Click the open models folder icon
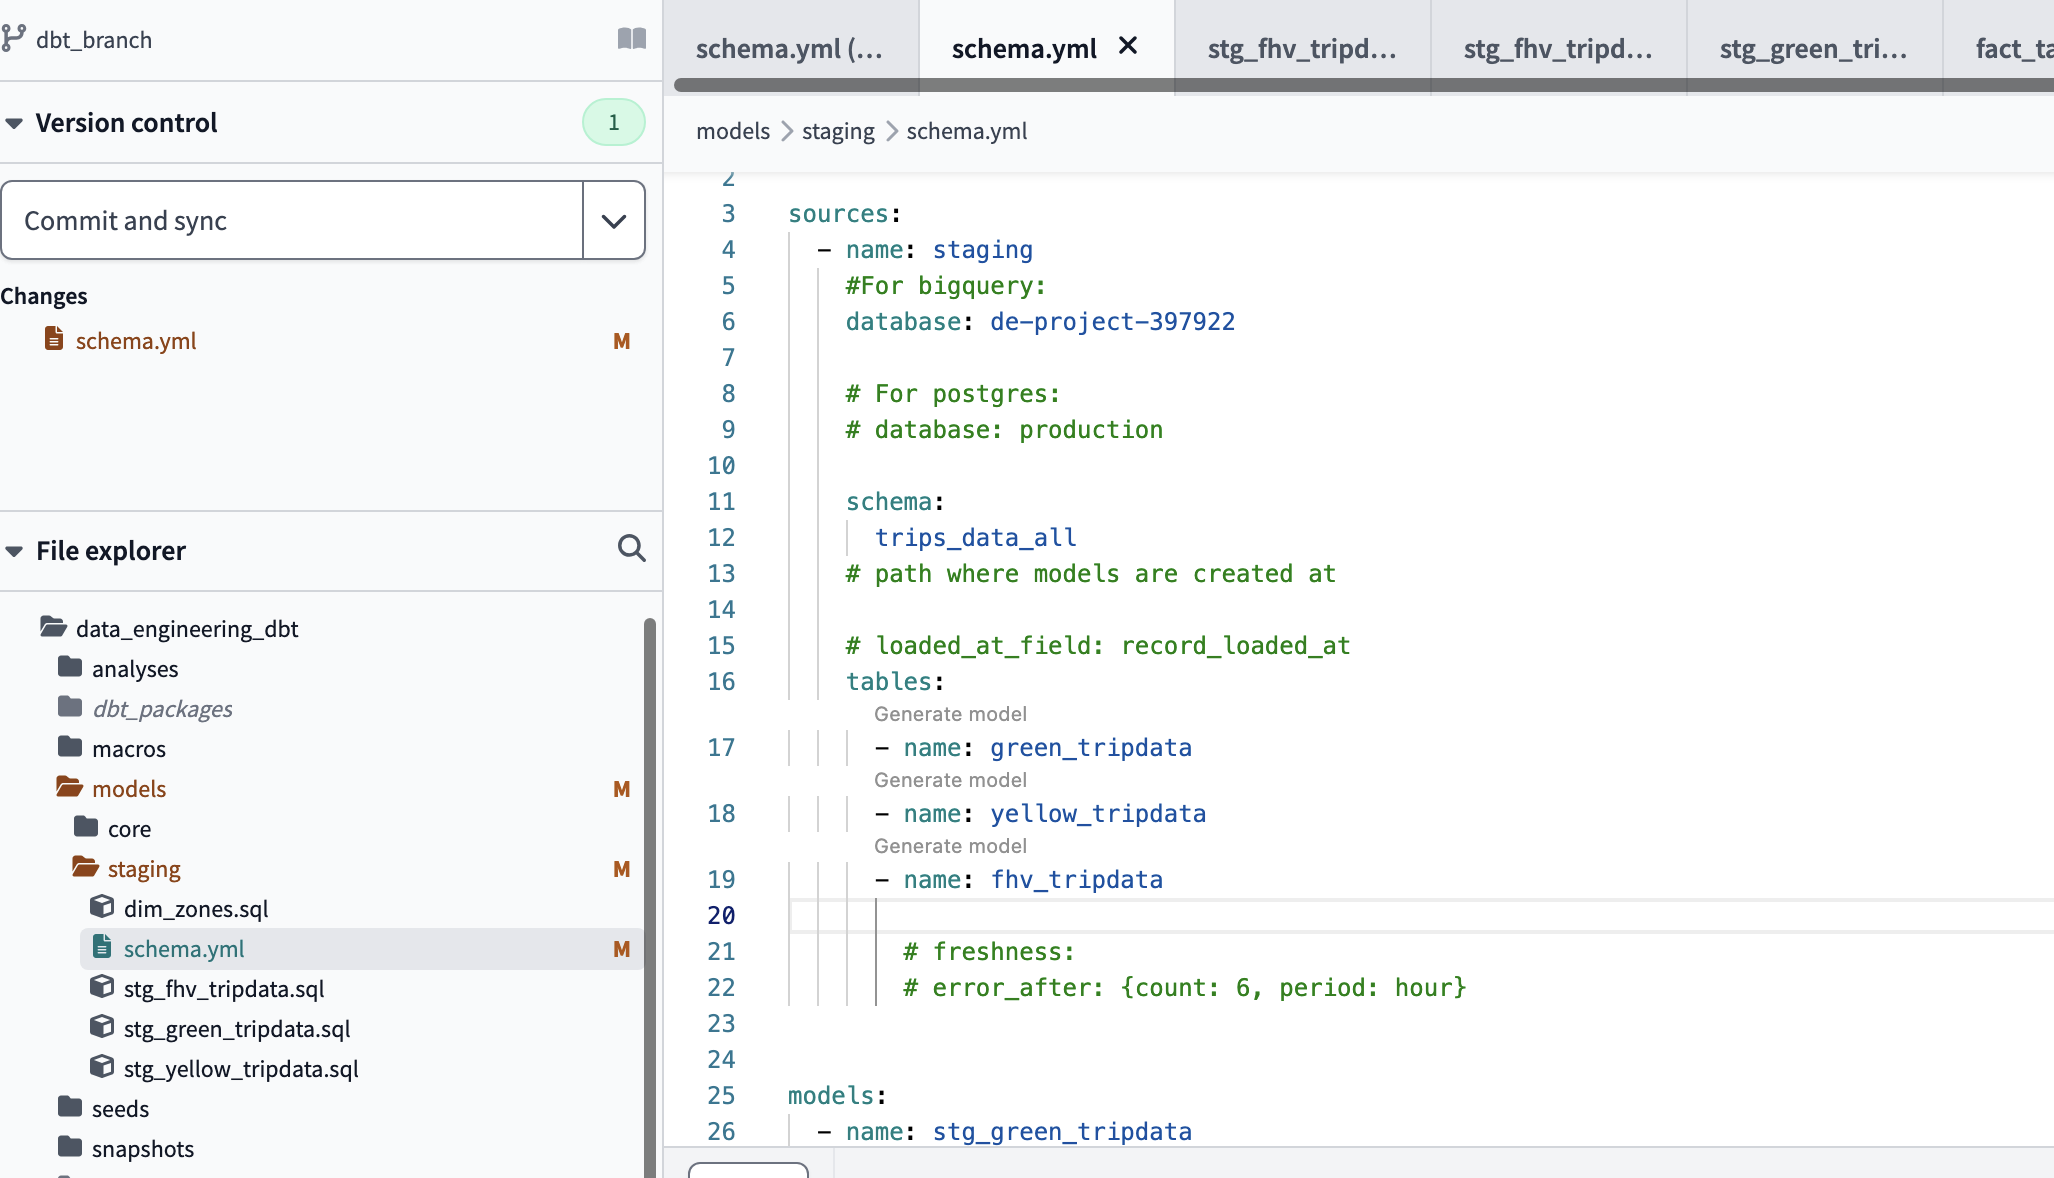 click(69, 787)
